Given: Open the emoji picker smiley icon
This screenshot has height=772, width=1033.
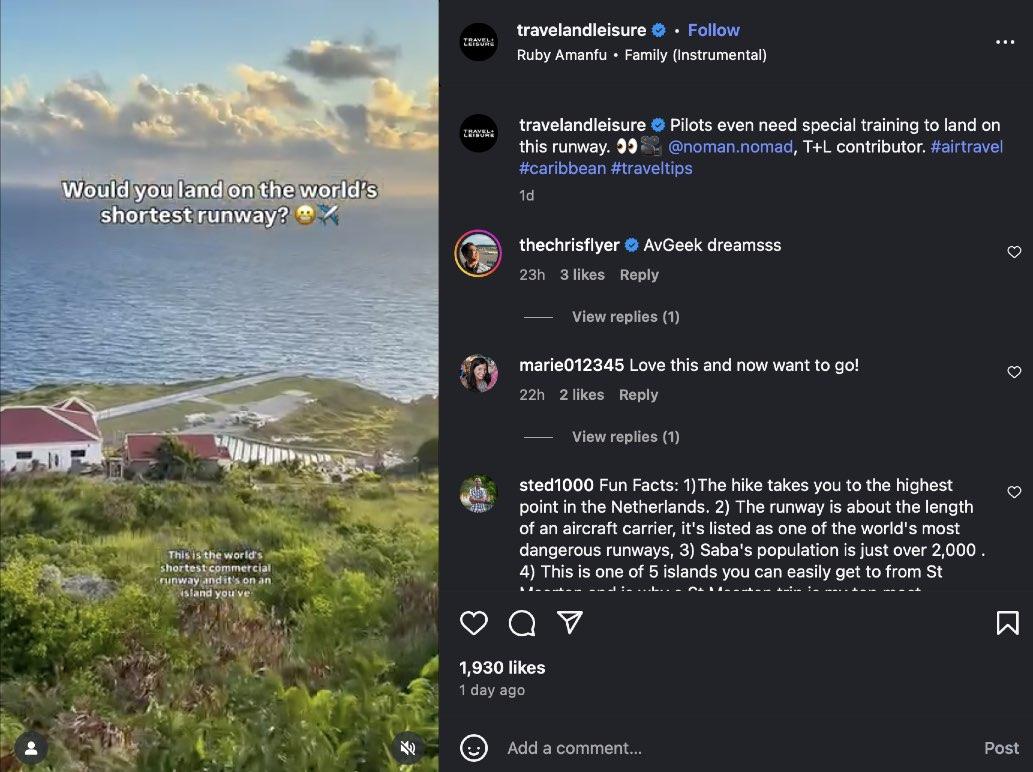Looking at the screenshot, I should pos(474,748).
